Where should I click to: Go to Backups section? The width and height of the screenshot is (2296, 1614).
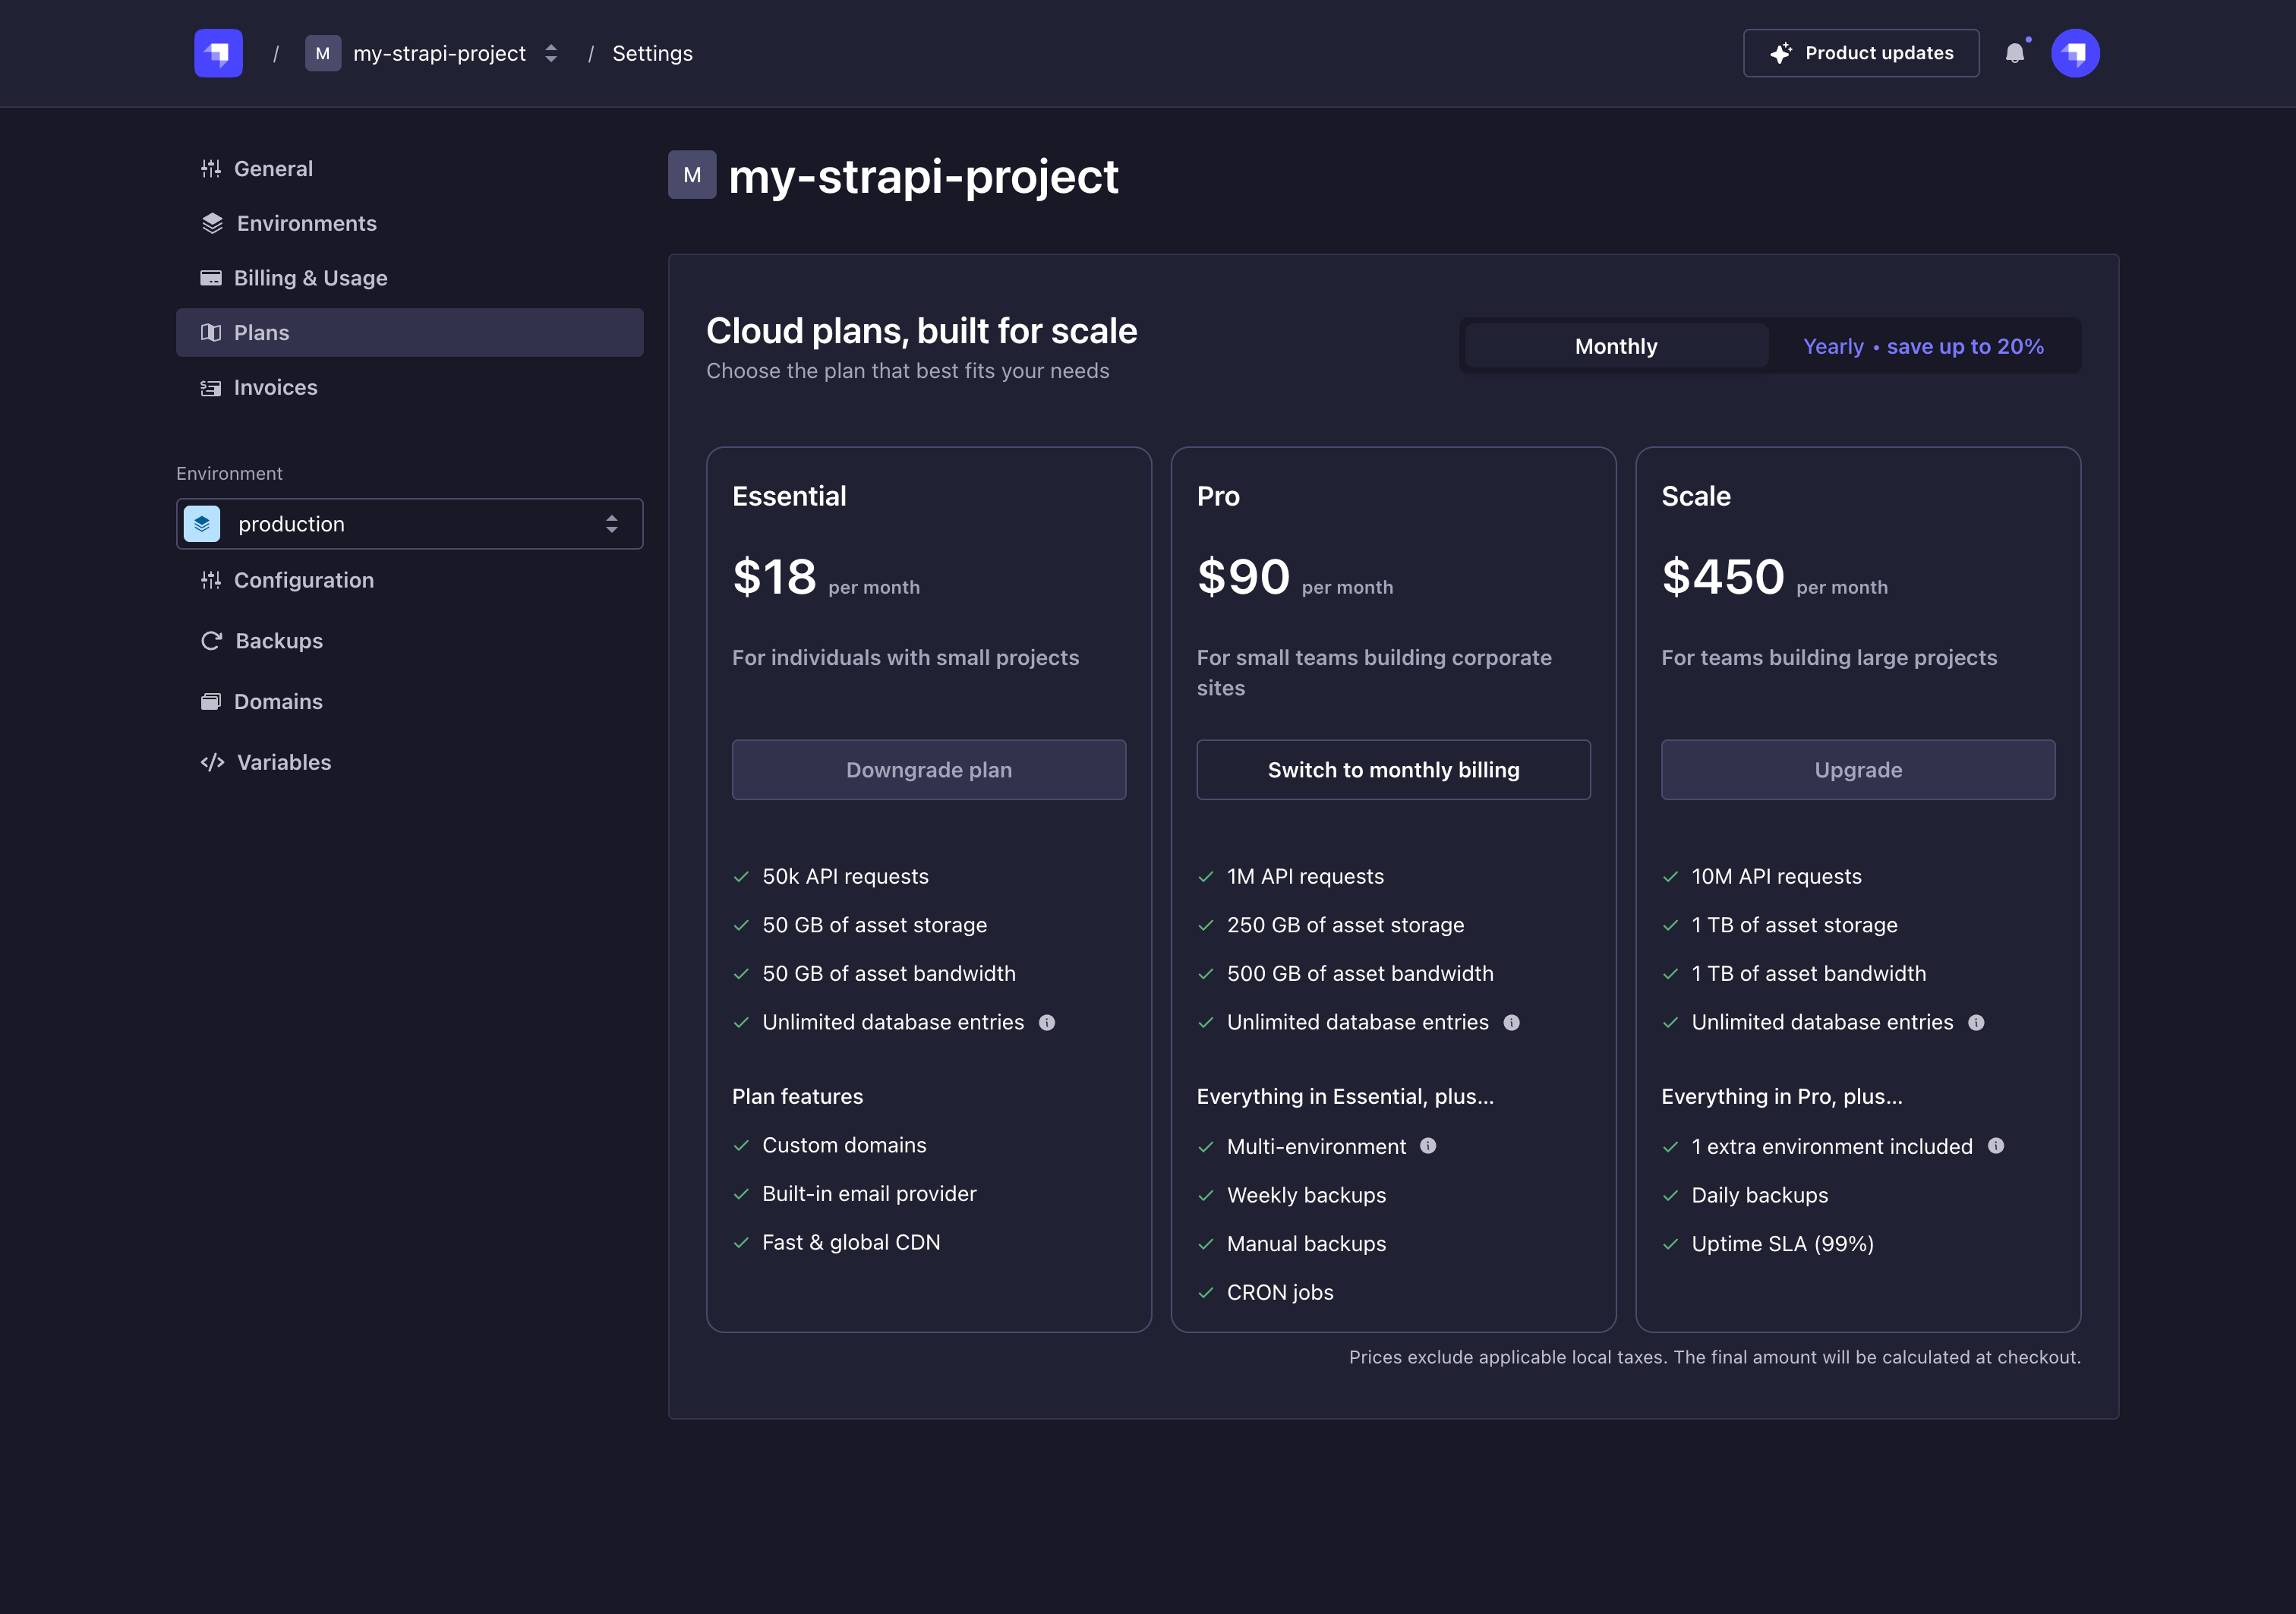click(x=410, y=641)
